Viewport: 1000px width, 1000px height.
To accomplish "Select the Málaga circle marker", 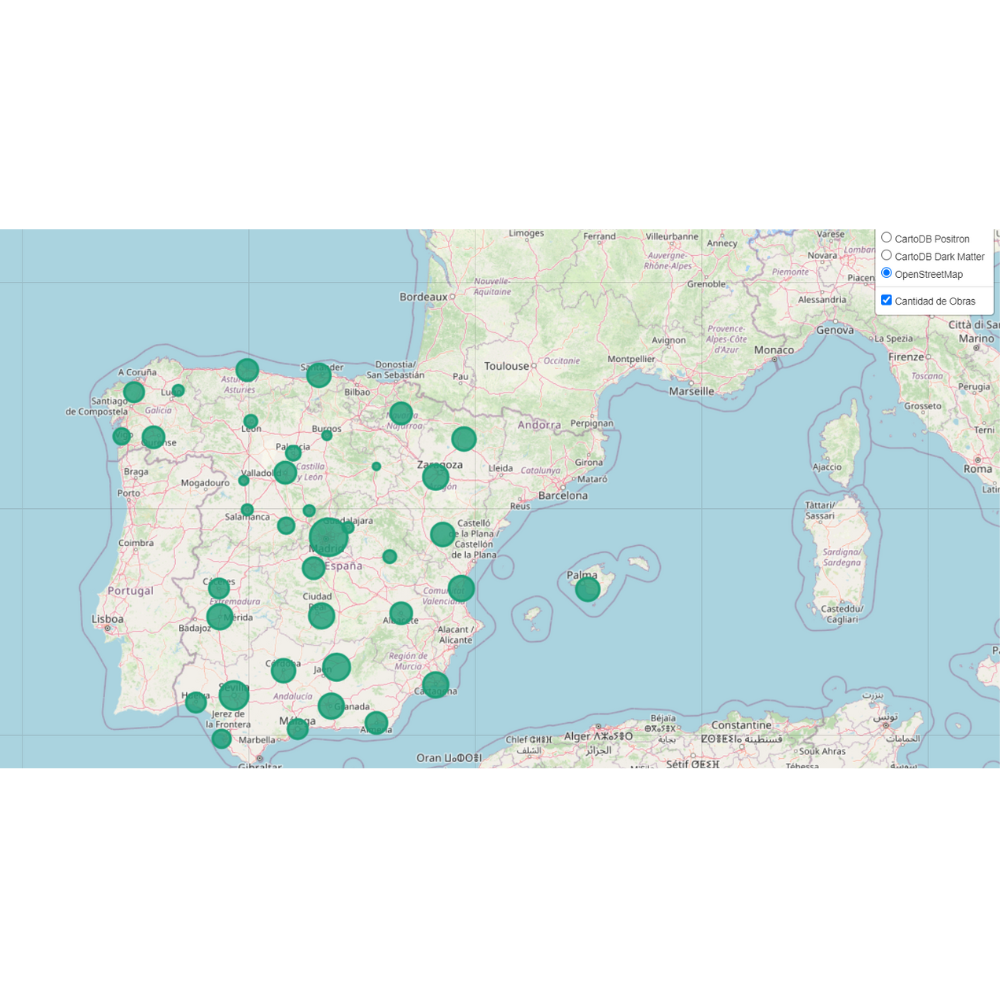I will (x=296, y=729).
